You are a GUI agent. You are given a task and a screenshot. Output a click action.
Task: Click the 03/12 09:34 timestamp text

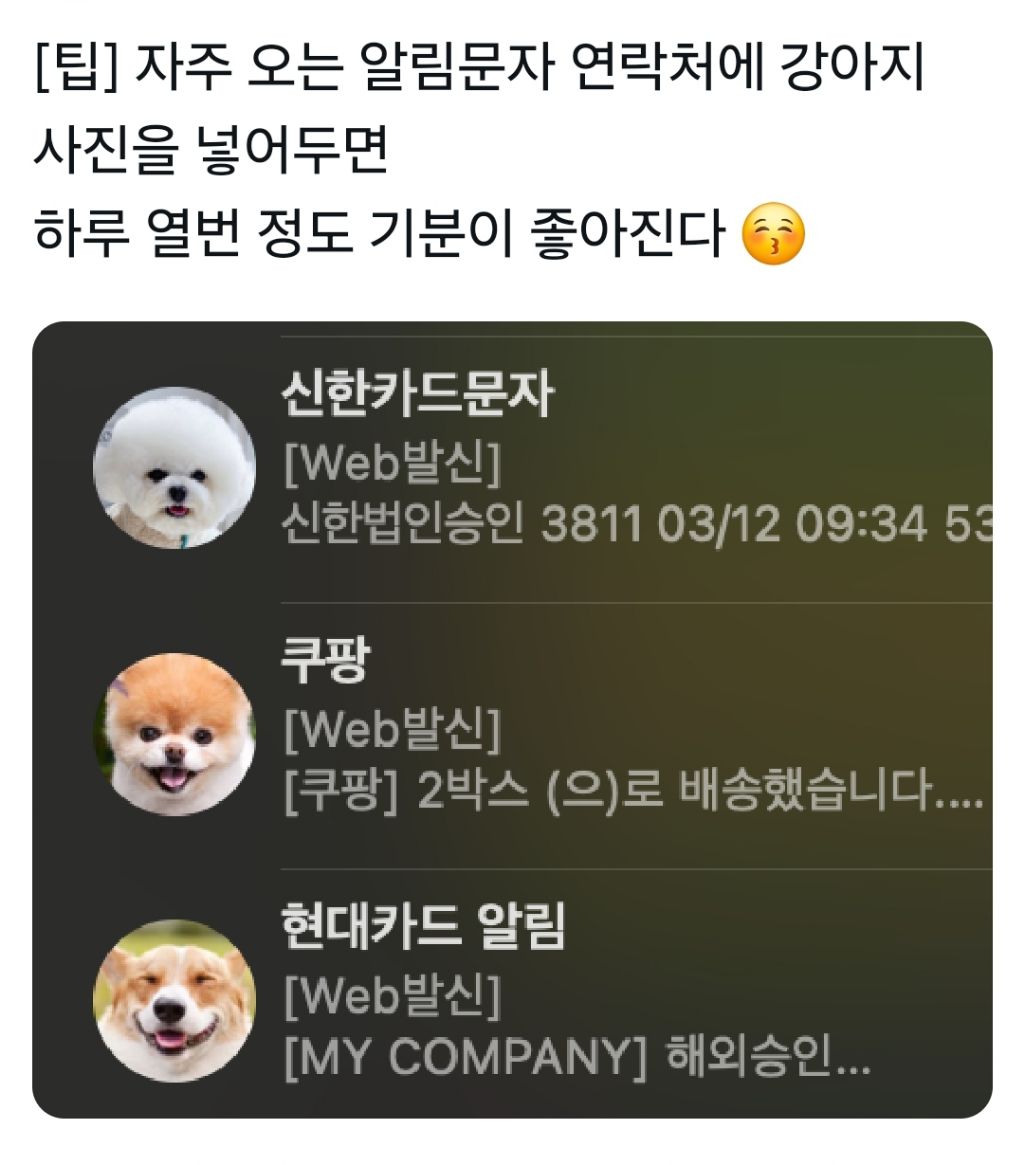coord(793,523)
